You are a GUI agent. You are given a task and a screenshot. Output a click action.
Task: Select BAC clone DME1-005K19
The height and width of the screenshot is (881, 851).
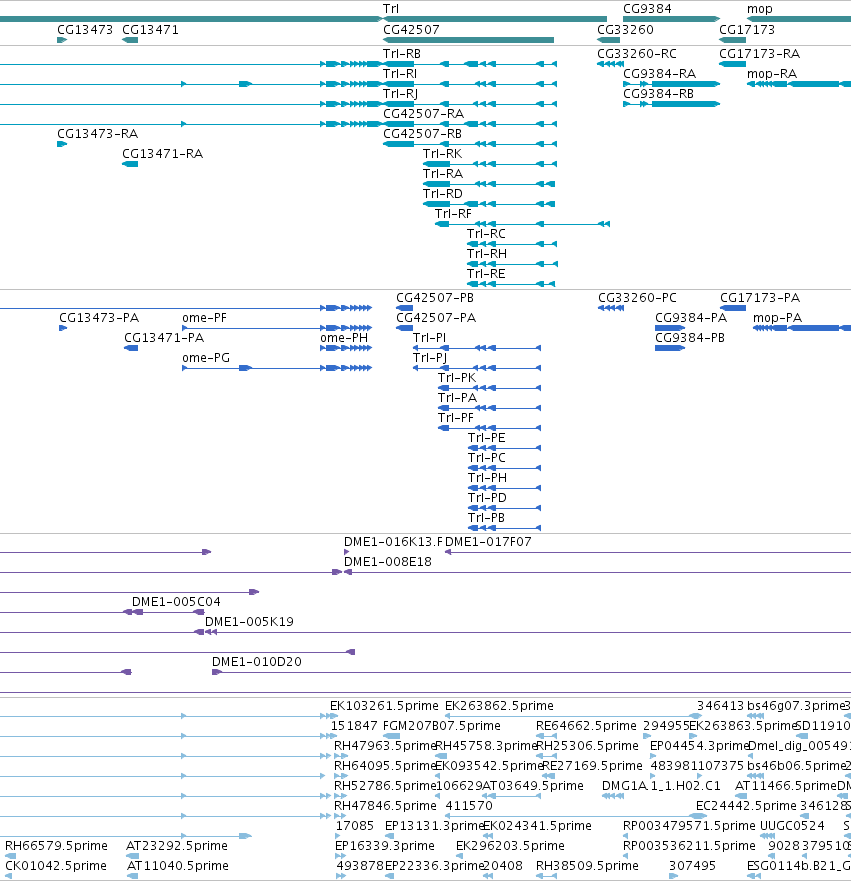[x=249, y=621]
